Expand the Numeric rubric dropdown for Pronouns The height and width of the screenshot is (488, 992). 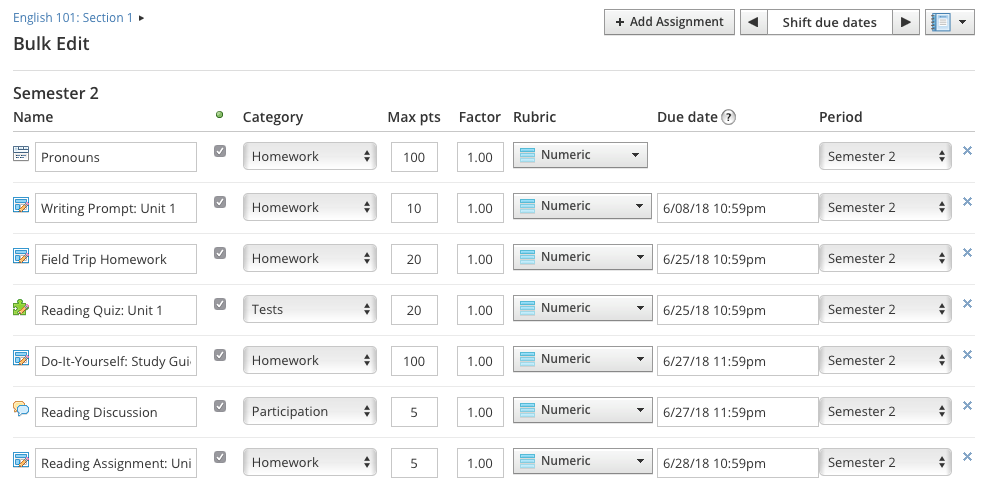pyautogui.click(x=580, y=155)
